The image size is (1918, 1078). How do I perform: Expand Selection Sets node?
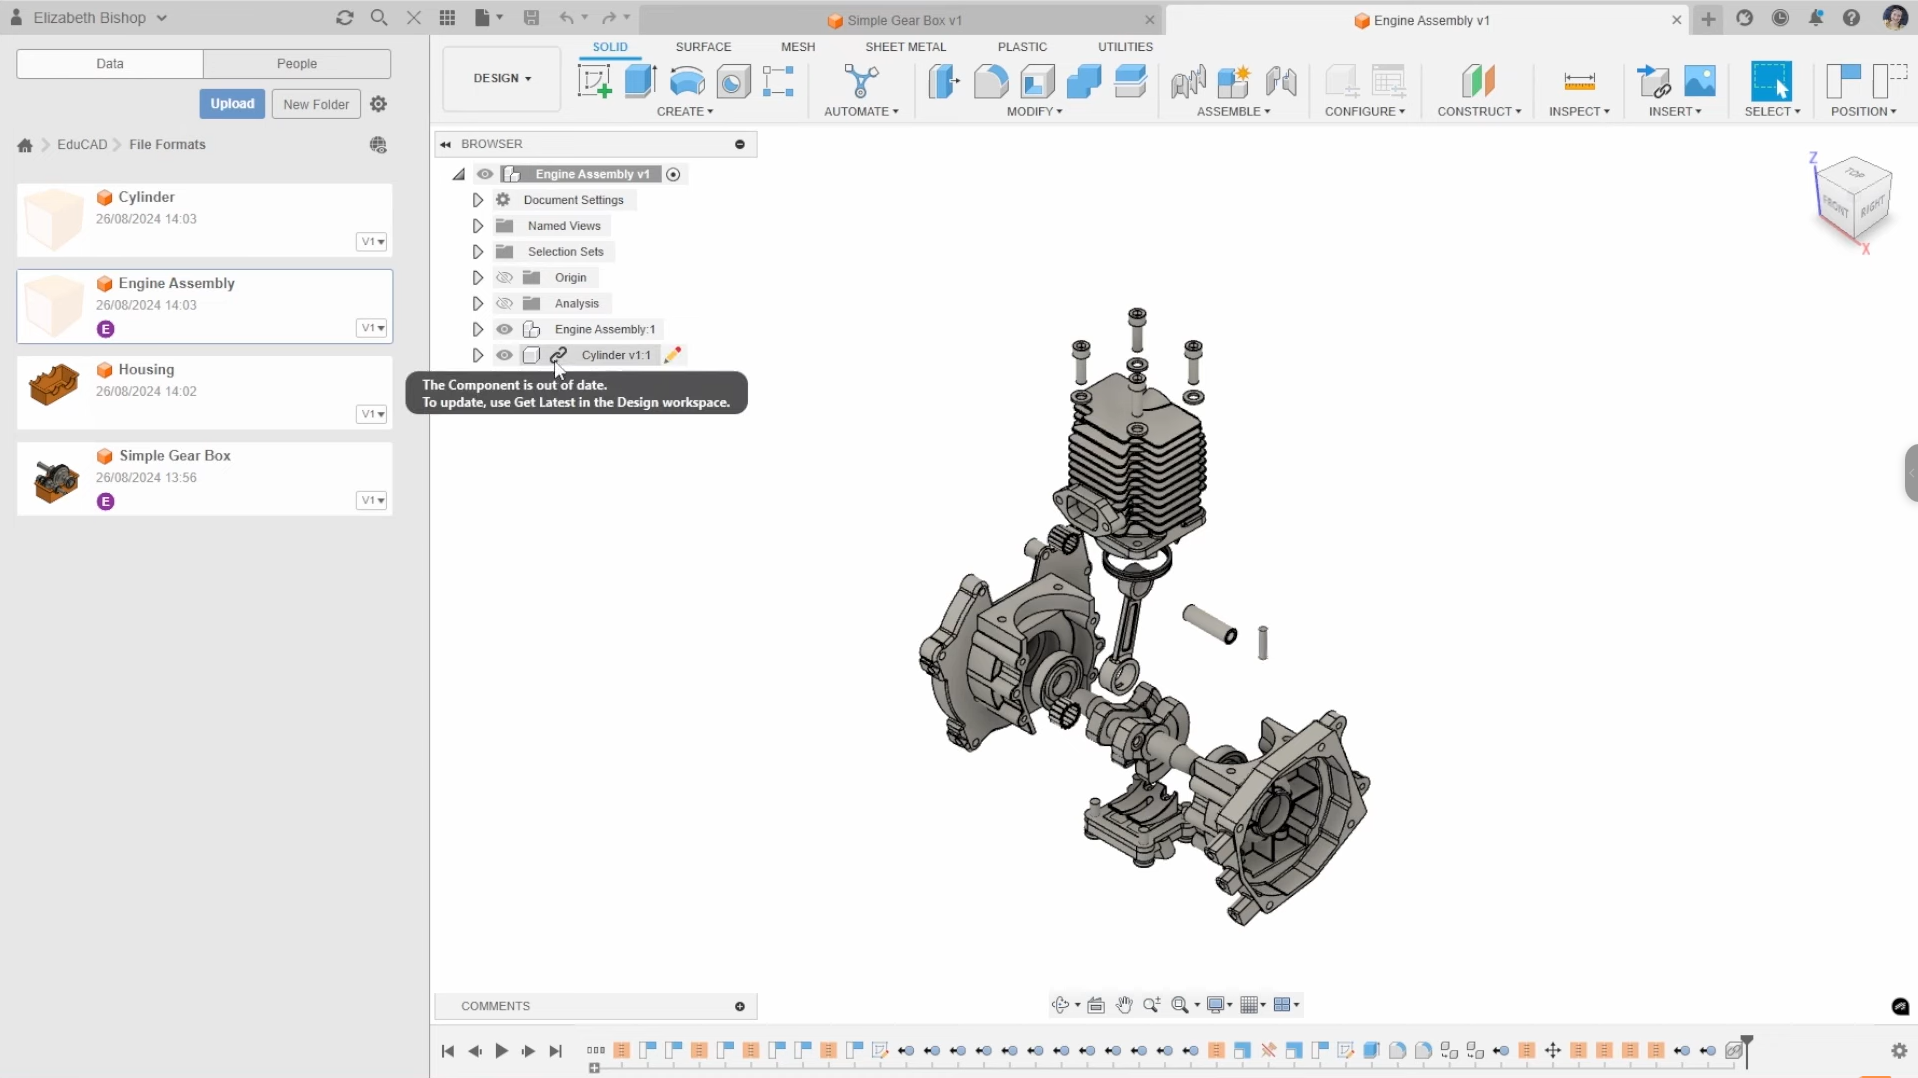click(478, 252)
